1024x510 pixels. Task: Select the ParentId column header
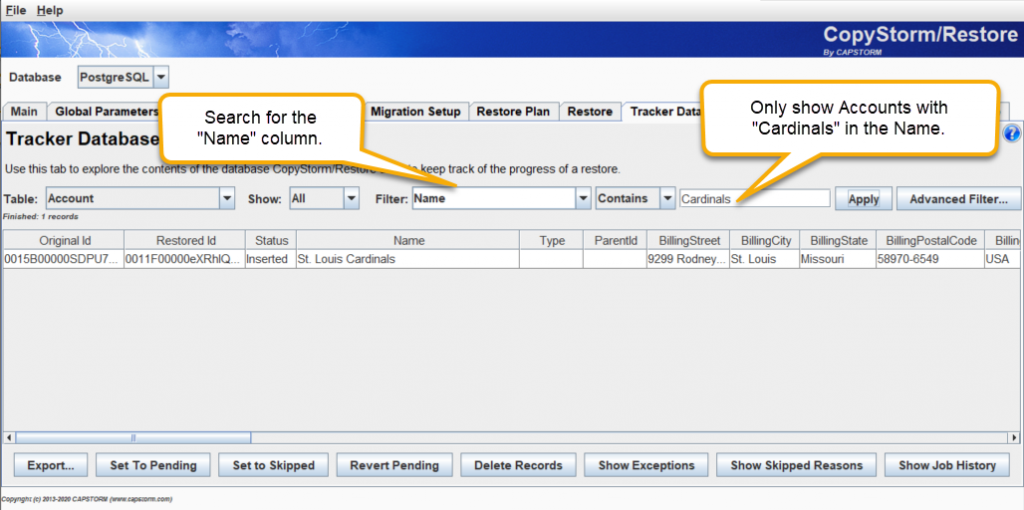point(615,240)
